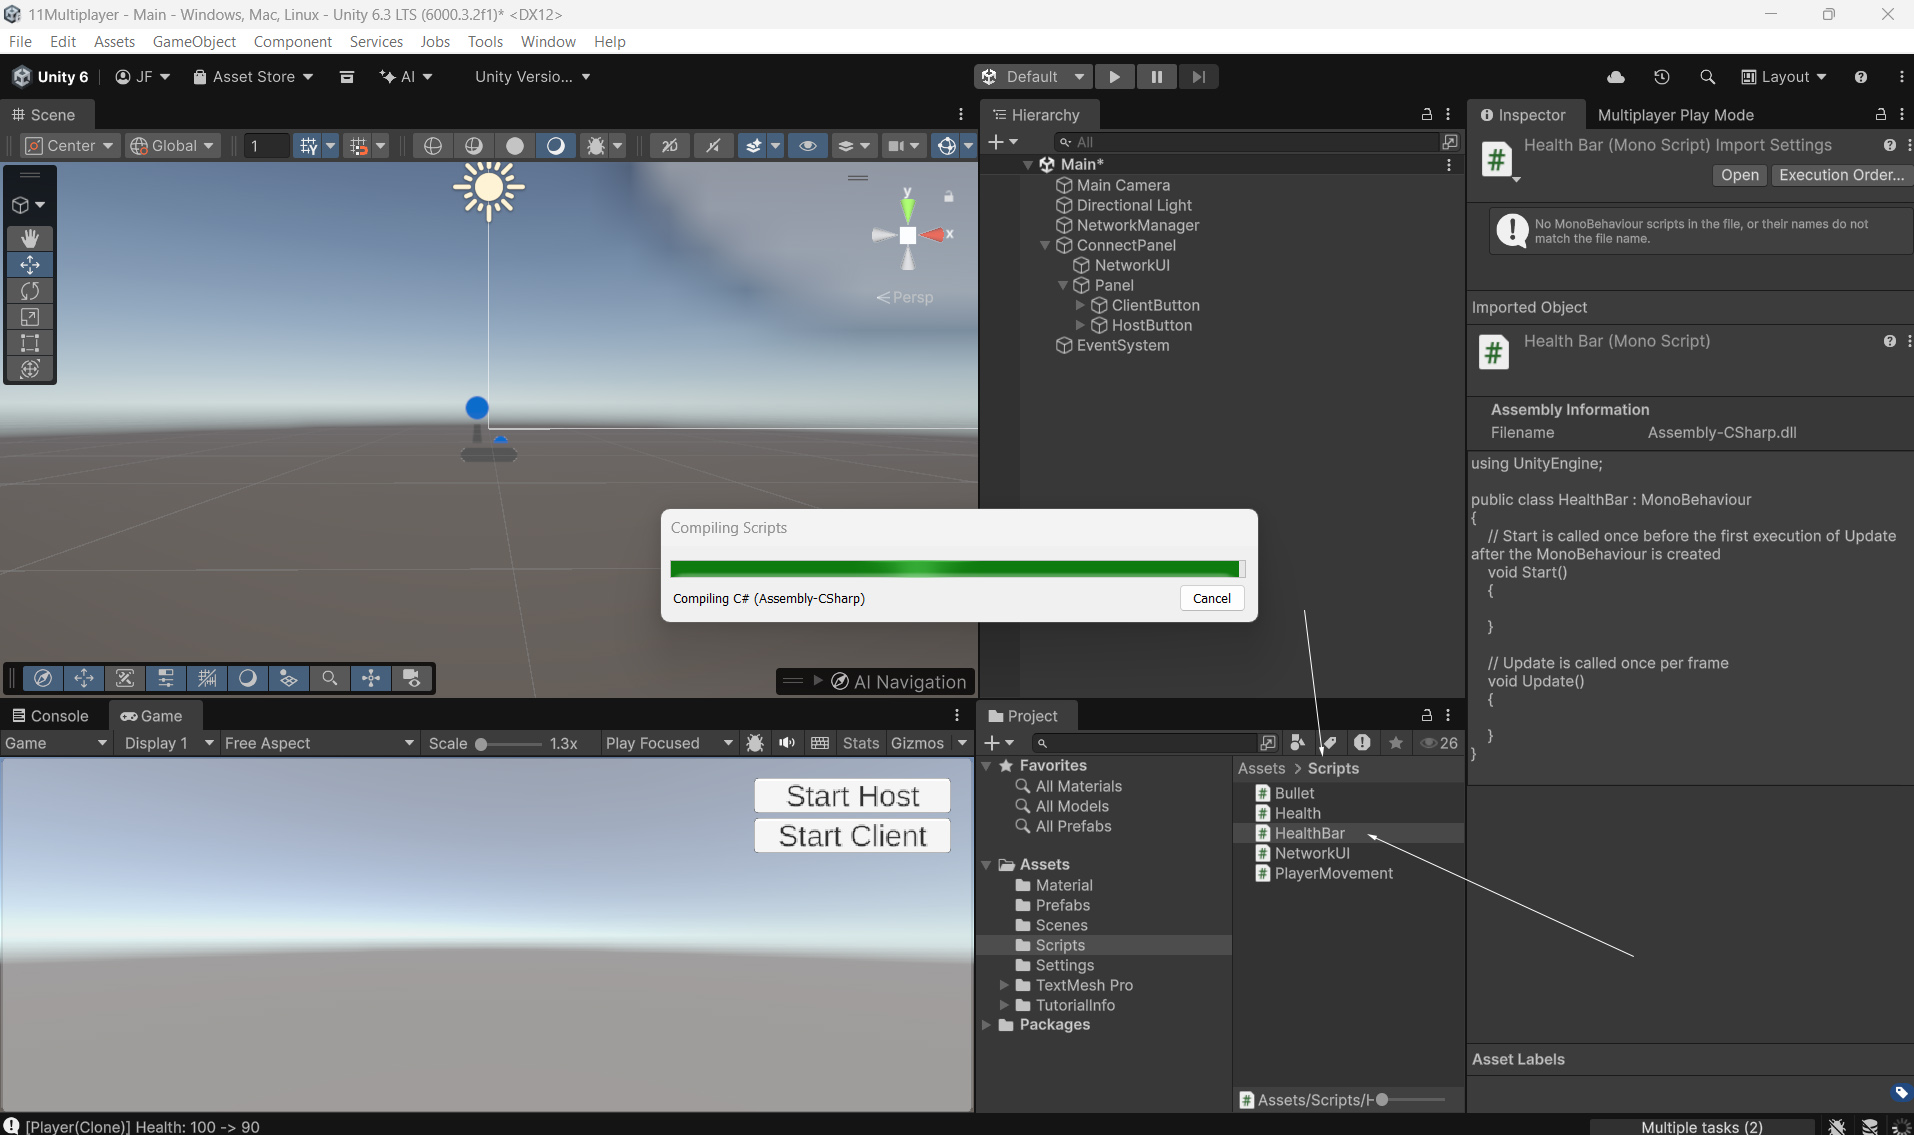Click the Play button to enter play mode
This screenshot has height=1135, width=1914.
point(1114,77)
